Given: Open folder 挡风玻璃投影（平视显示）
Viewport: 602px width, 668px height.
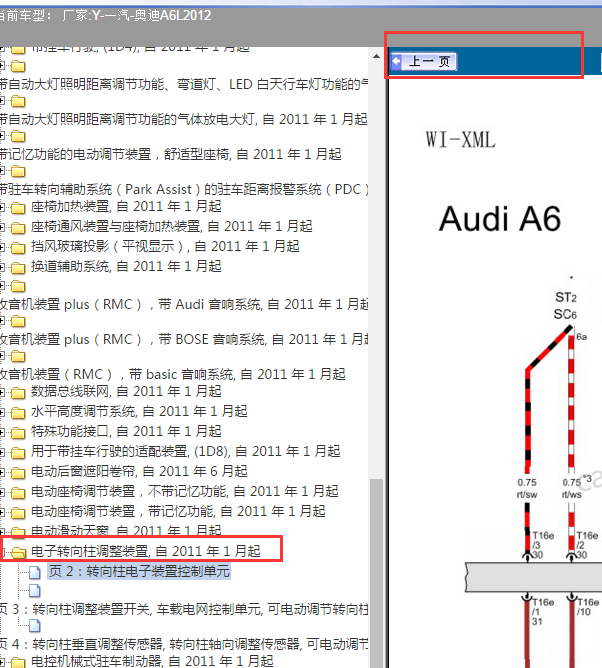Looking at the screenshot, I should pyautogui.click(x=165, y=247).
